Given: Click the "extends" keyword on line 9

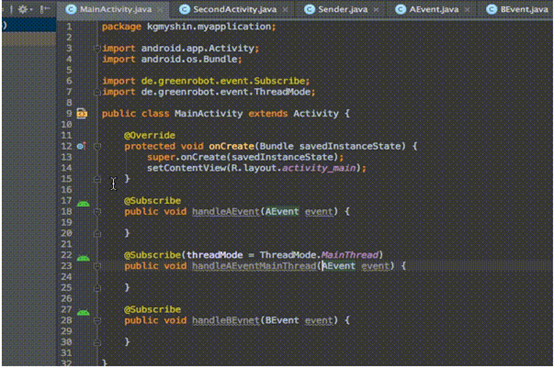Looking at the screenshot, I should click(x=268, y=114).
